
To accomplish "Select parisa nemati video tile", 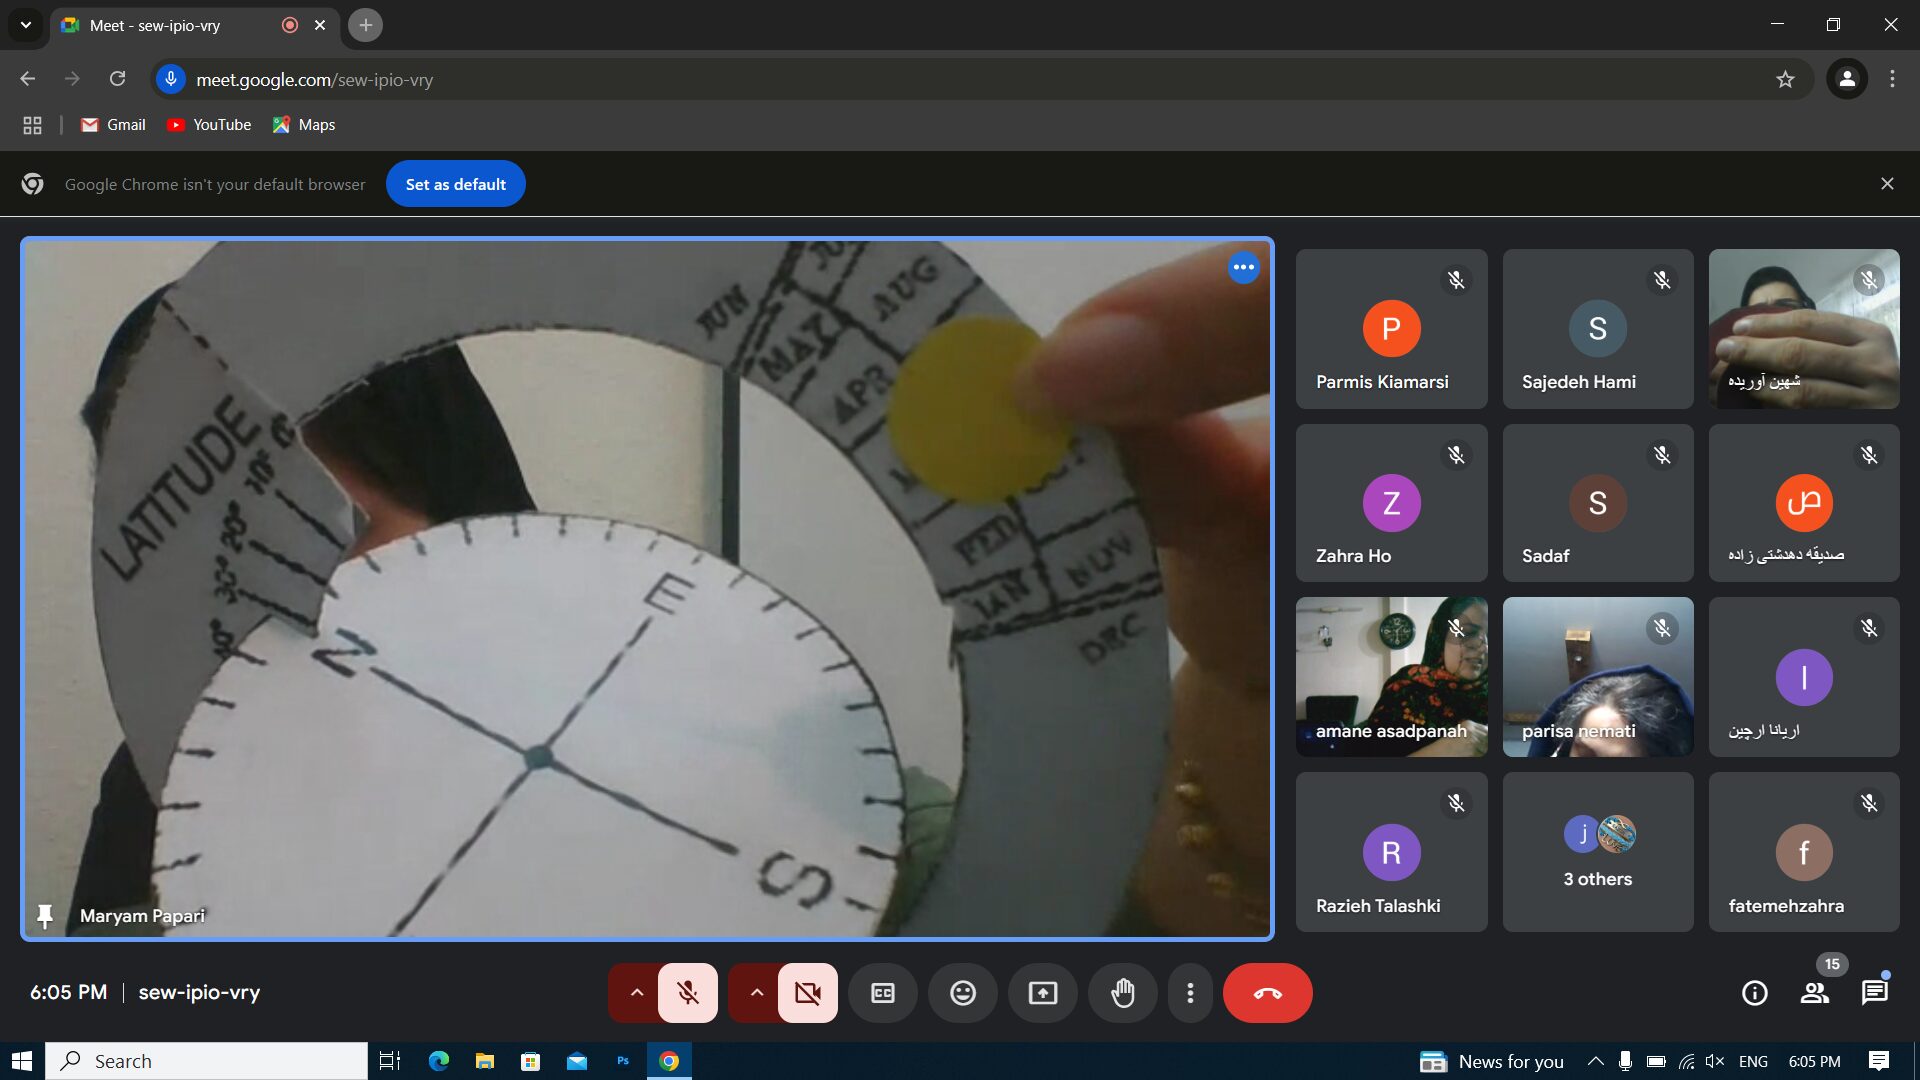I will point(1598,677).
